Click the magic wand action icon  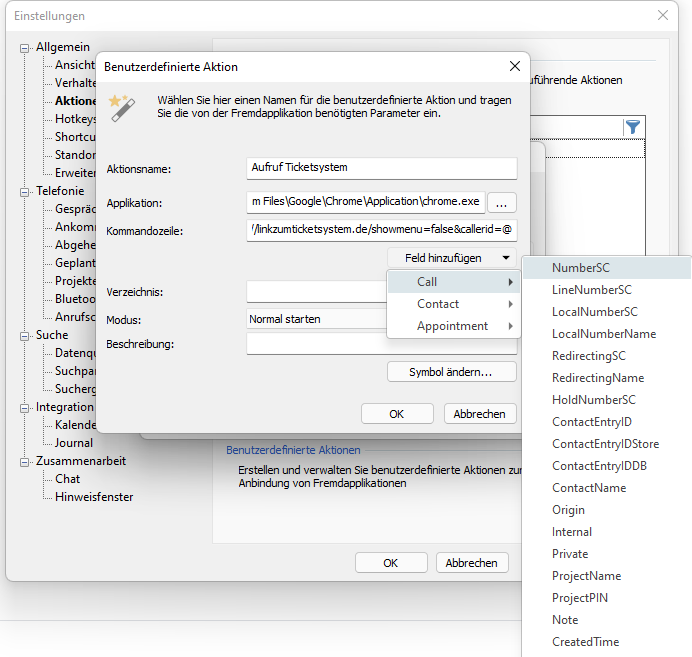pos(121,107)
